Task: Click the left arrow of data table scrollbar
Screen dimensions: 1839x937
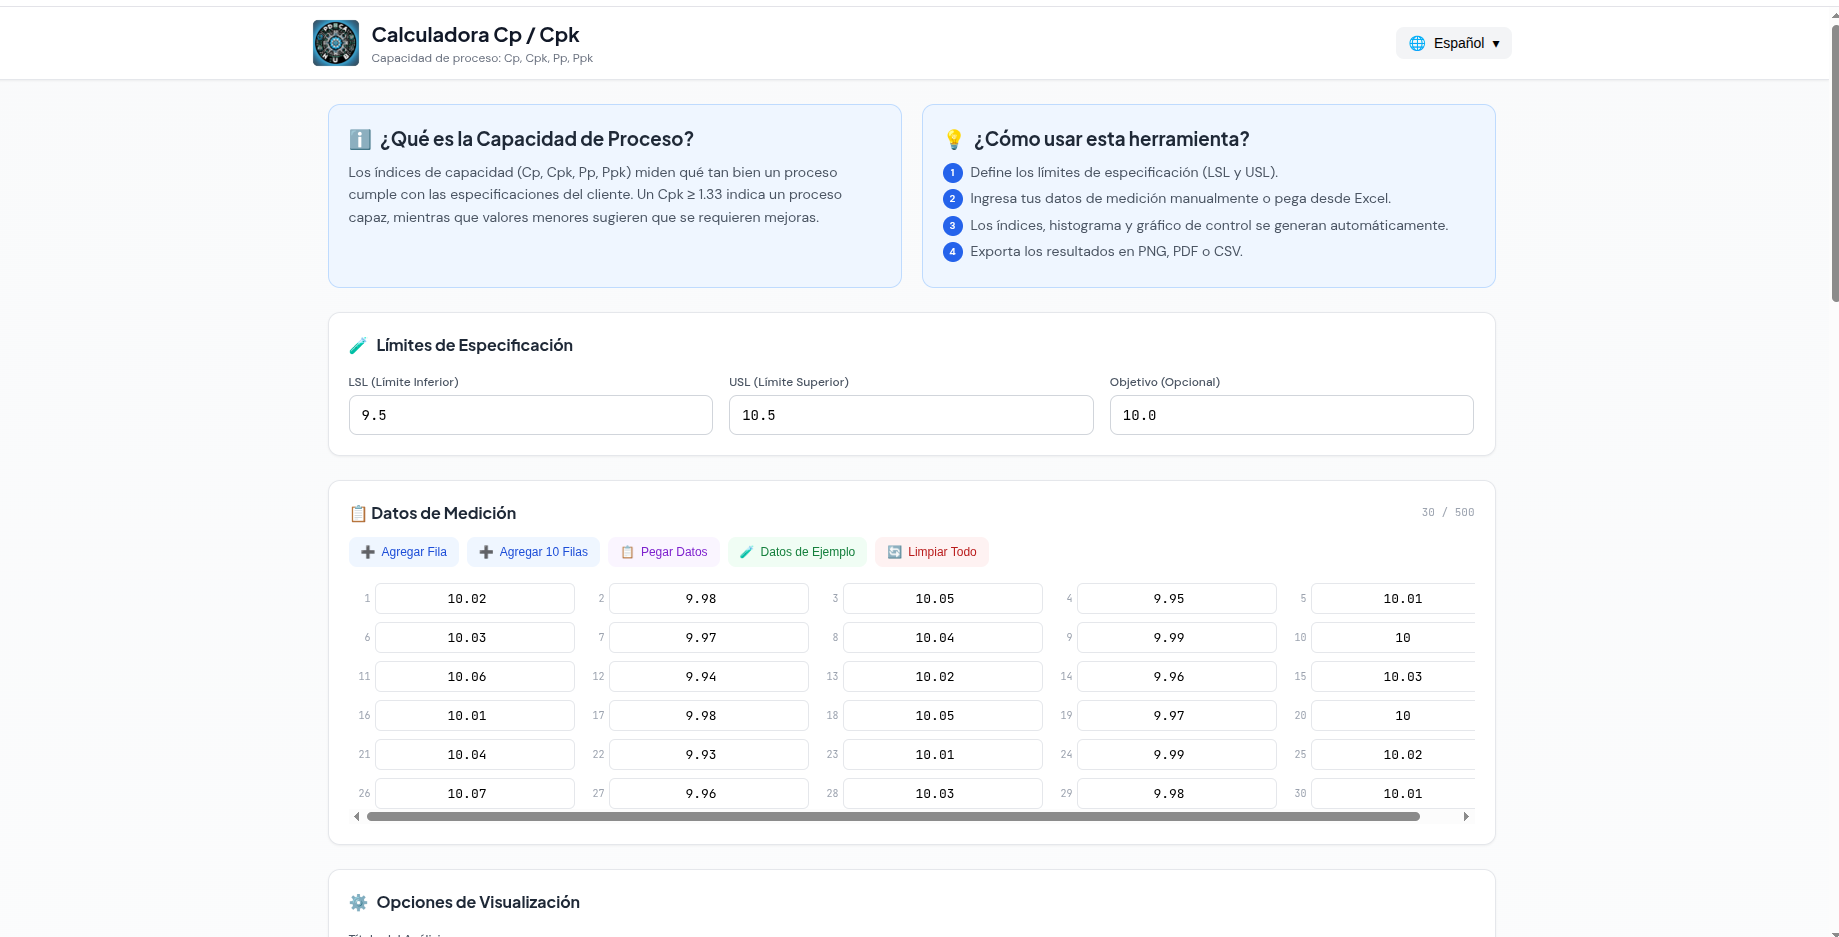Action: click(357, 817)
